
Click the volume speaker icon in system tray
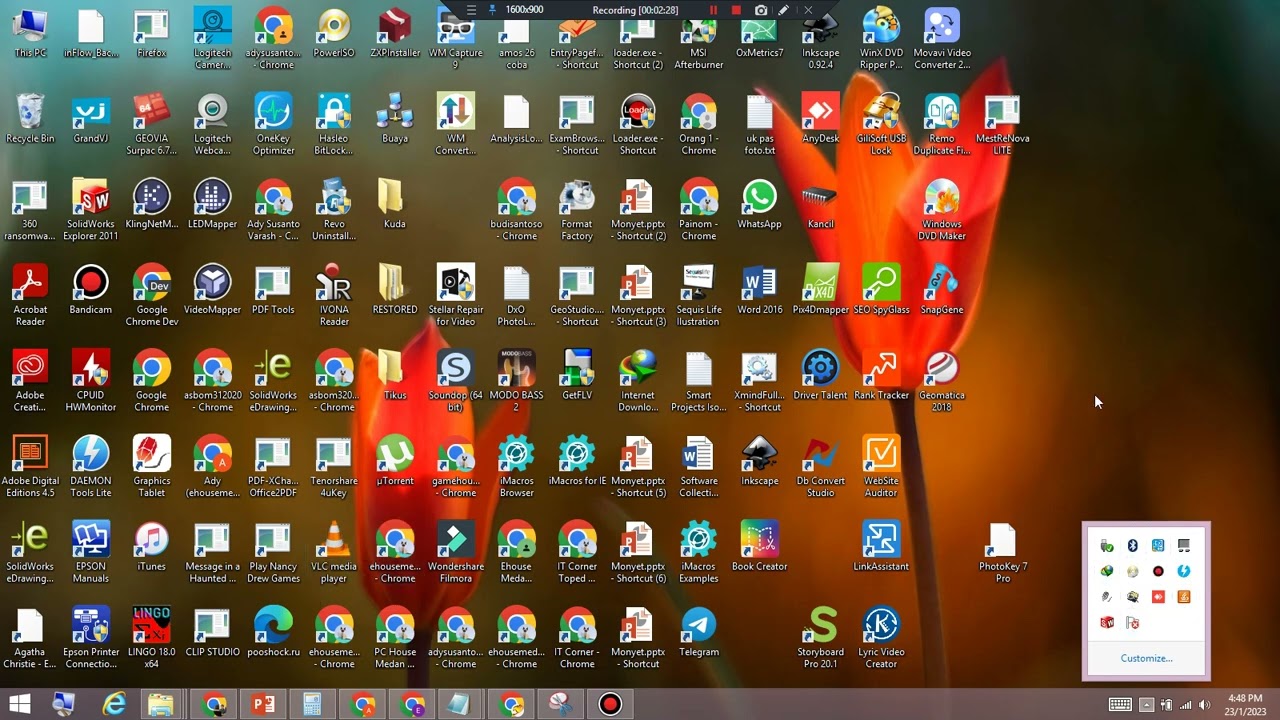coord(1204,705)
